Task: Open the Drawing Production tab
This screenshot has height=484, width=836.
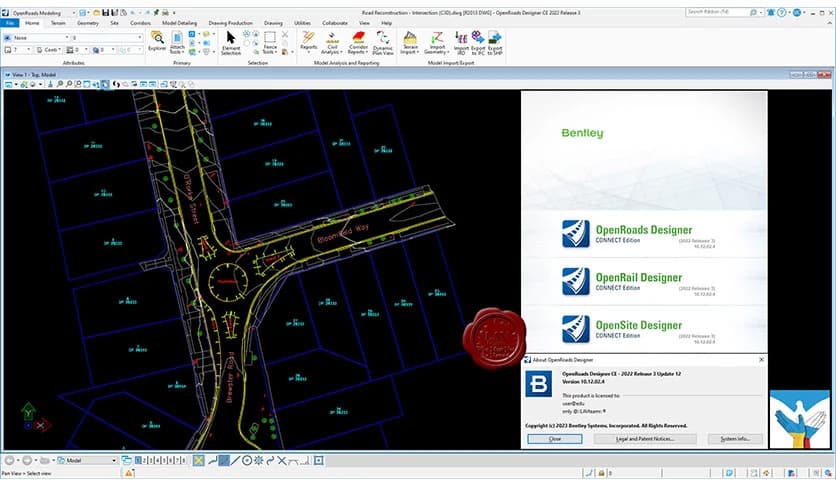Action: pyautogui.click(x=231, y=22)
